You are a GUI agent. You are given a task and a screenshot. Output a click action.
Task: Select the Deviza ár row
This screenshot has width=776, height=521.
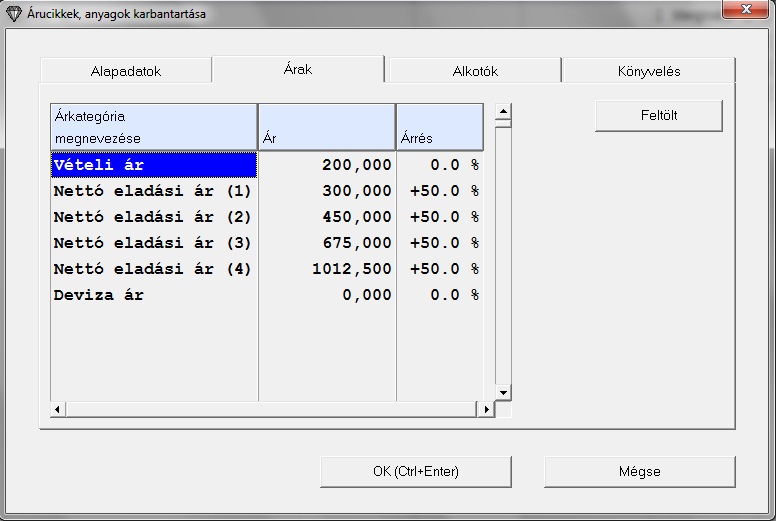(x=154, y=295)
